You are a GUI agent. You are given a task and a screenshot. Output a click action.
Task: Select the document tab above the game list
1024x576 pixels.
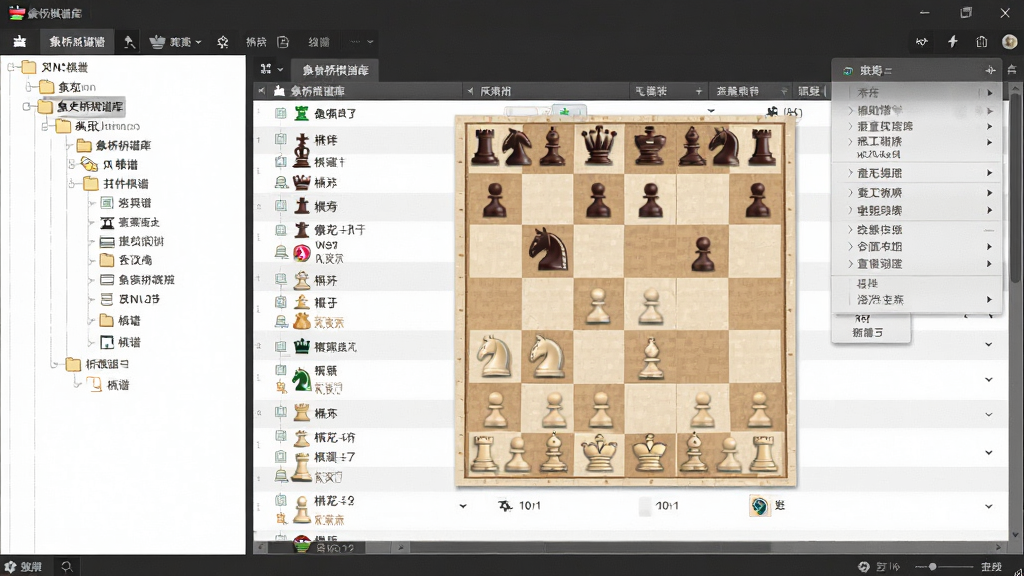point(335,70)
